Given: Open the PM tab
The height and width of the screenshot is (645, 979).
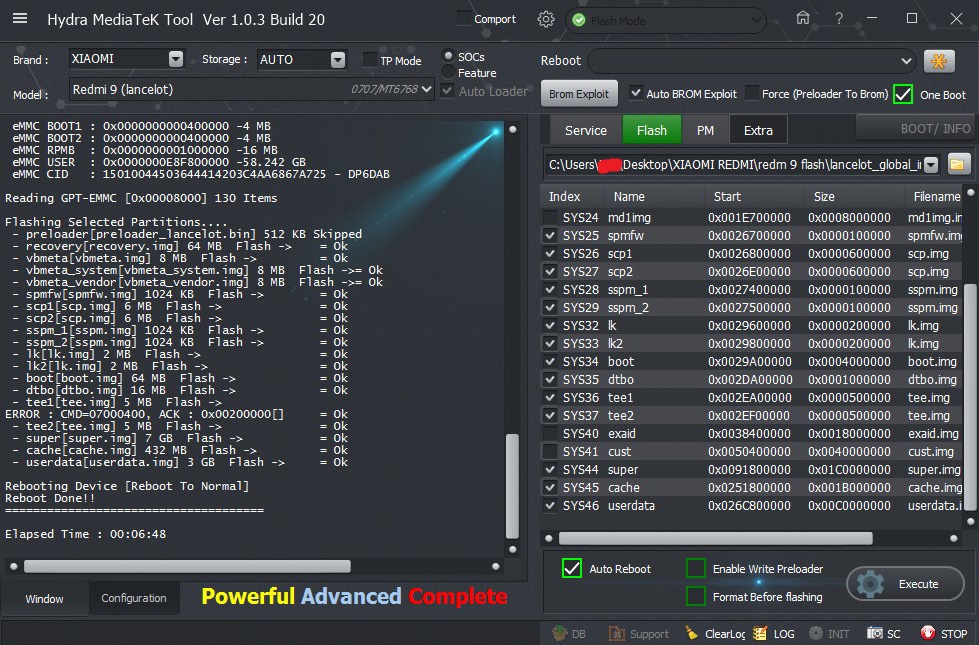Looking at the screenshot, I should coord(705,130).
